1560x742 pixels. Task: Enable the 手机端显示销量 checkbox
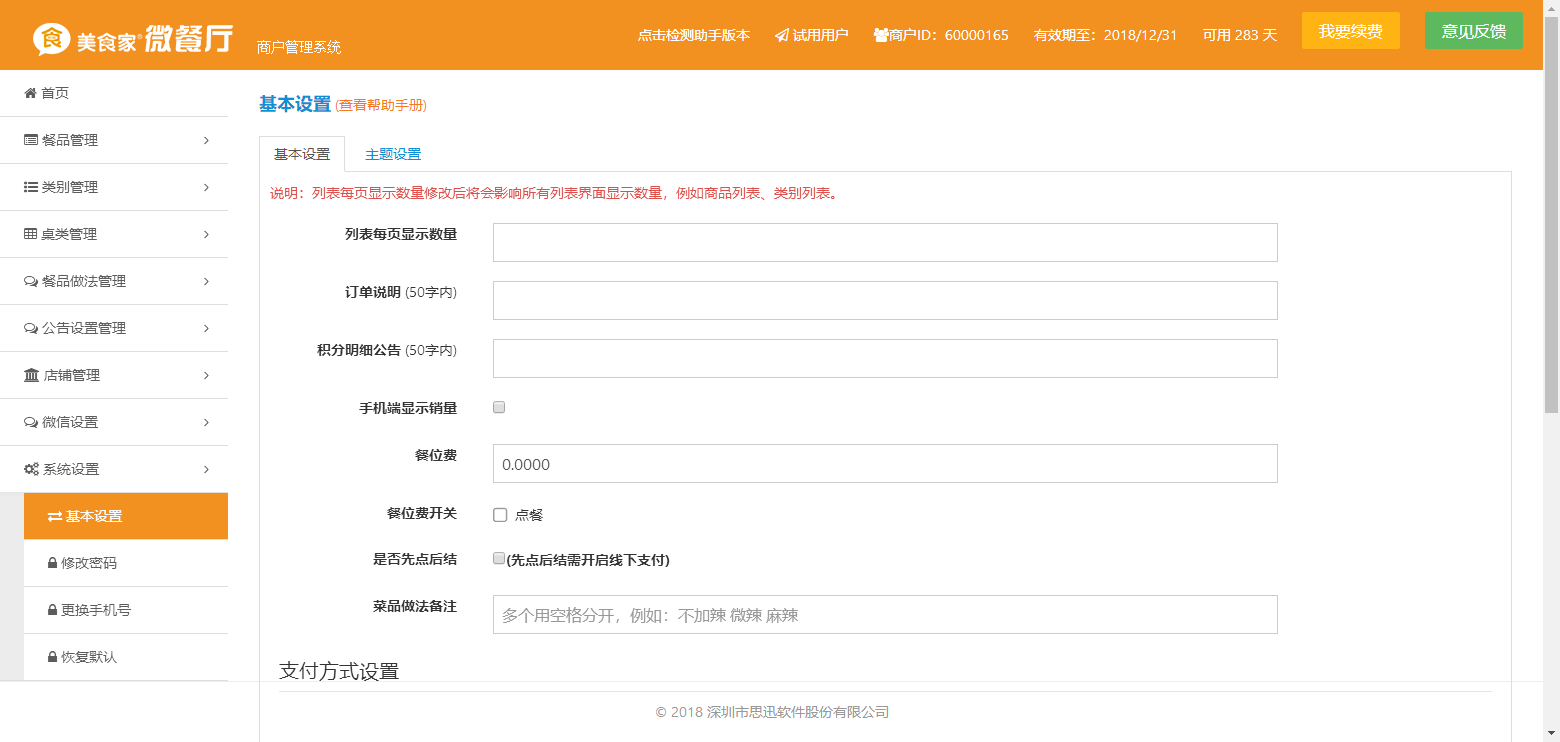pos(499,407)
